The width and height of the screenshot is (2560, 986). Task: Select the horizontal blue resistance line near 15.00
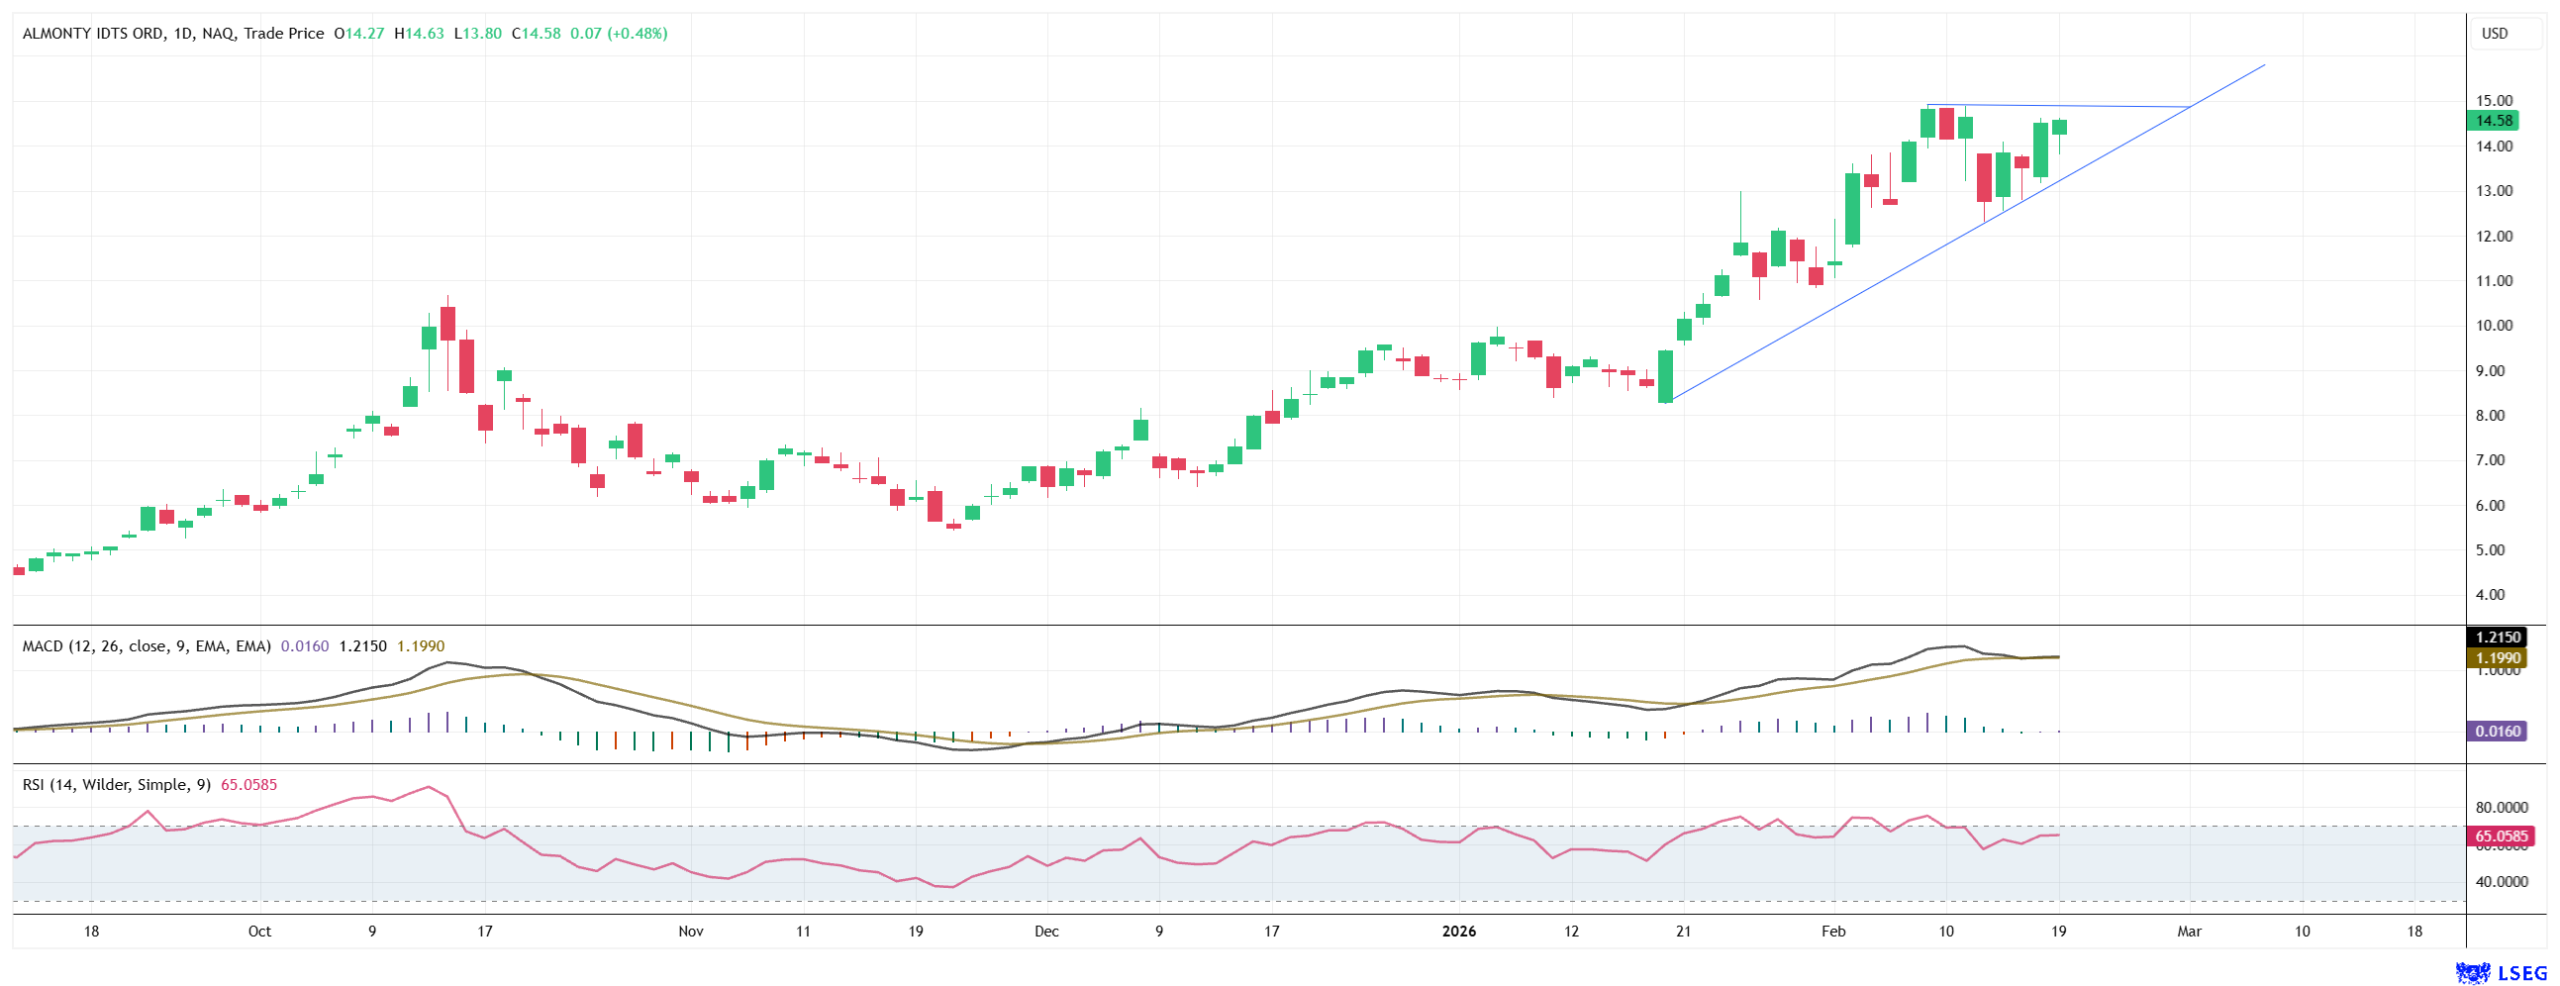click(2080, 106)
